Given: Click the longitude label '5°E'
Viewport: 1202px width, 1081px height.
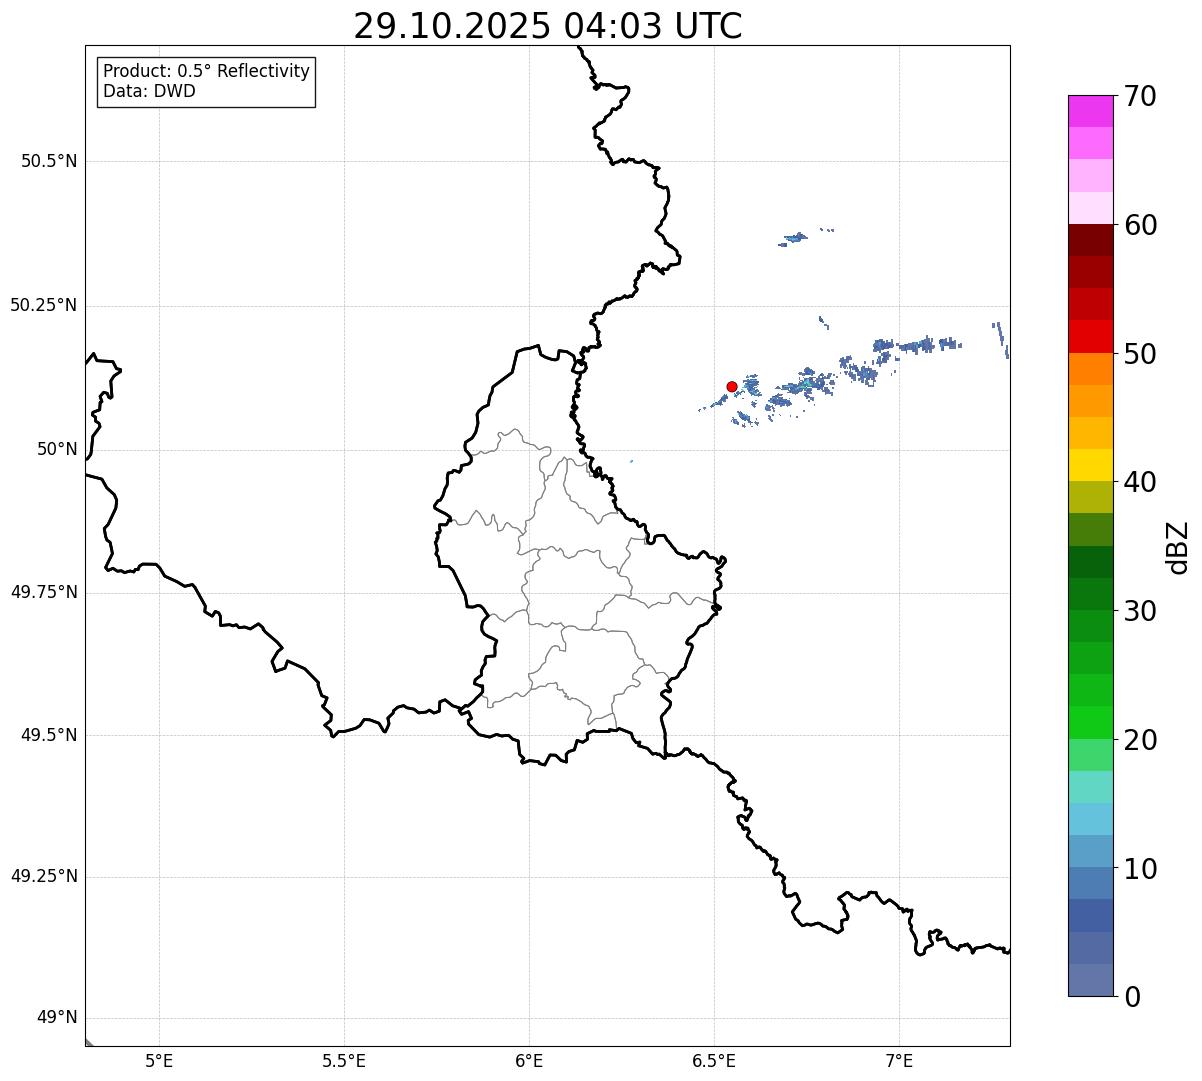Looking at the screenshot, I should coord(159,1061).
